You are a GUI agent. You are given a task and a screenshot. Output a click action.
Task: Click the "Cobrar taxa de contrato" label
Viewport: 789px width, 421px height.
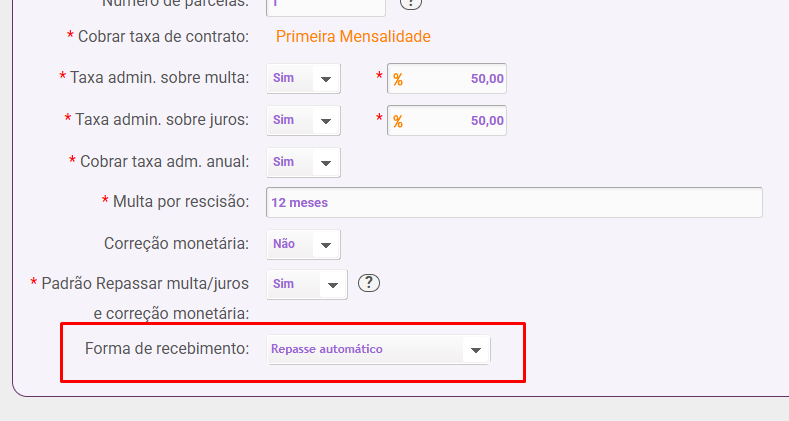point(162,37)
